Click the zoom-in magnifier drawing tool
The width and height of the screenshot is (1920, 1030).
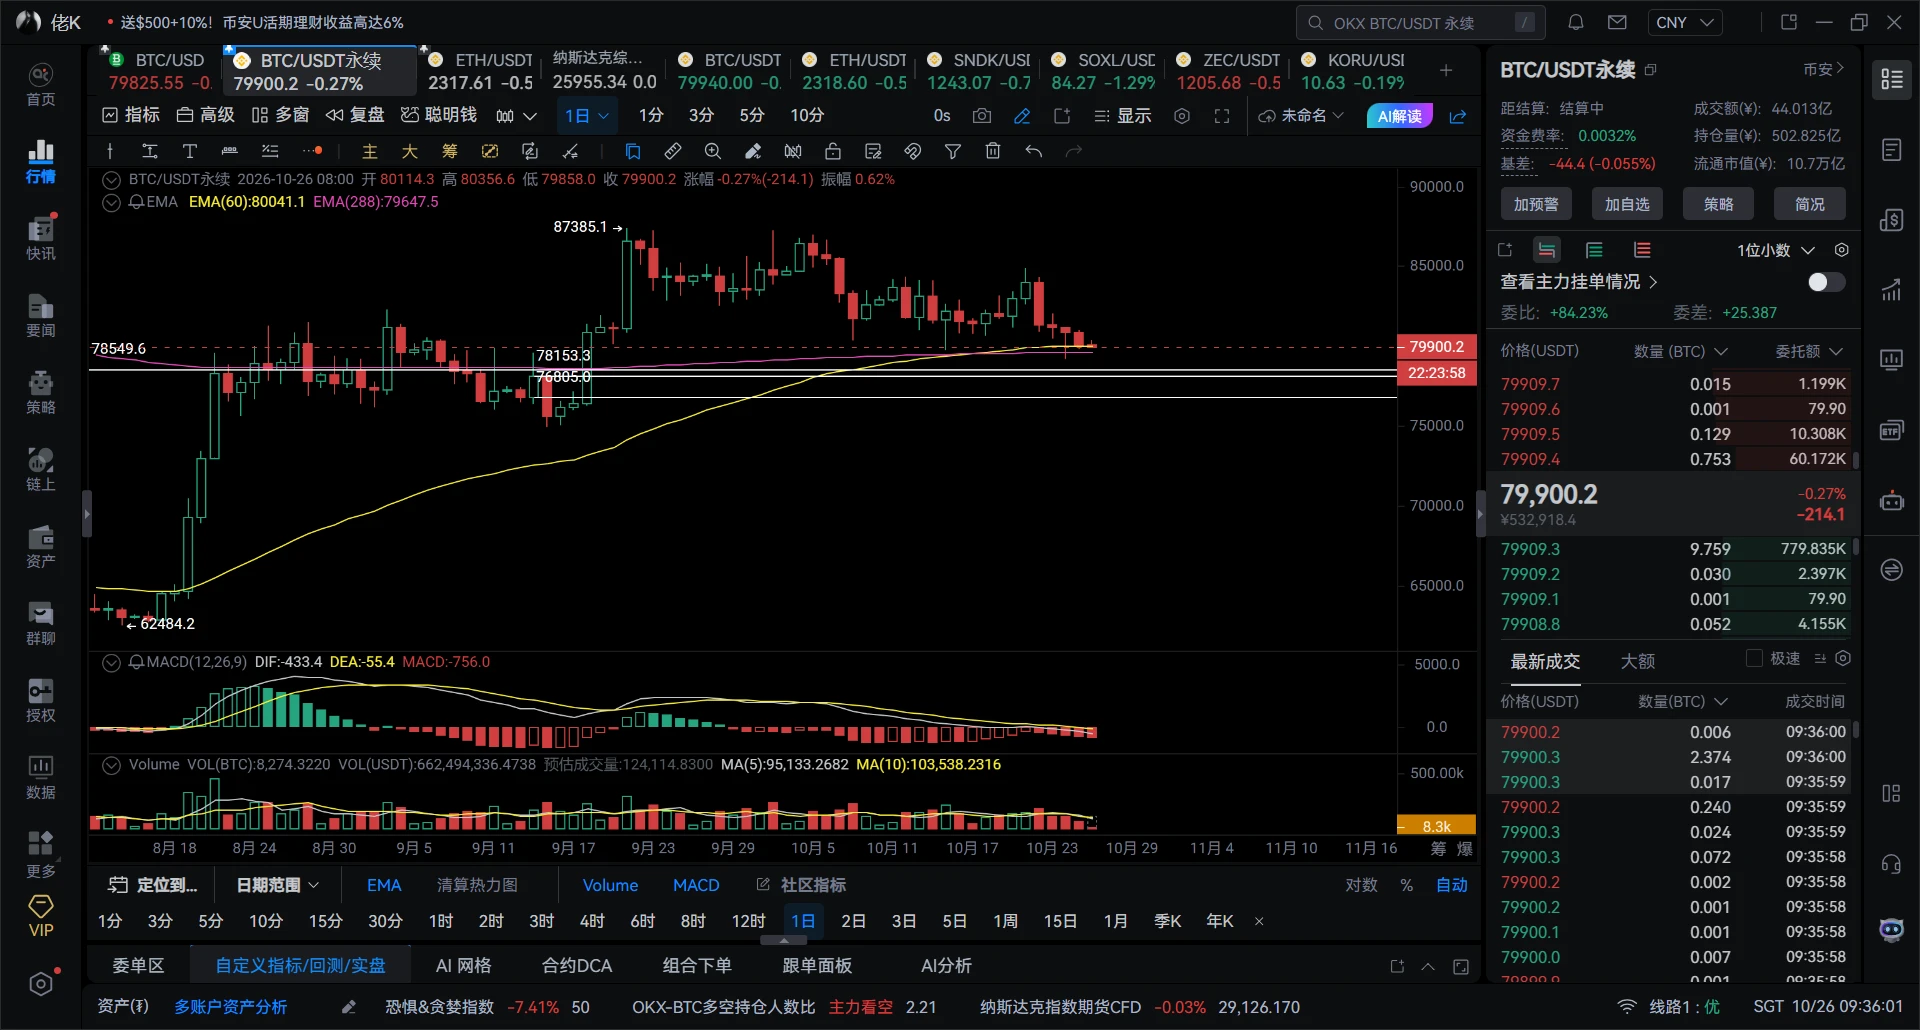tap(712, 151)
